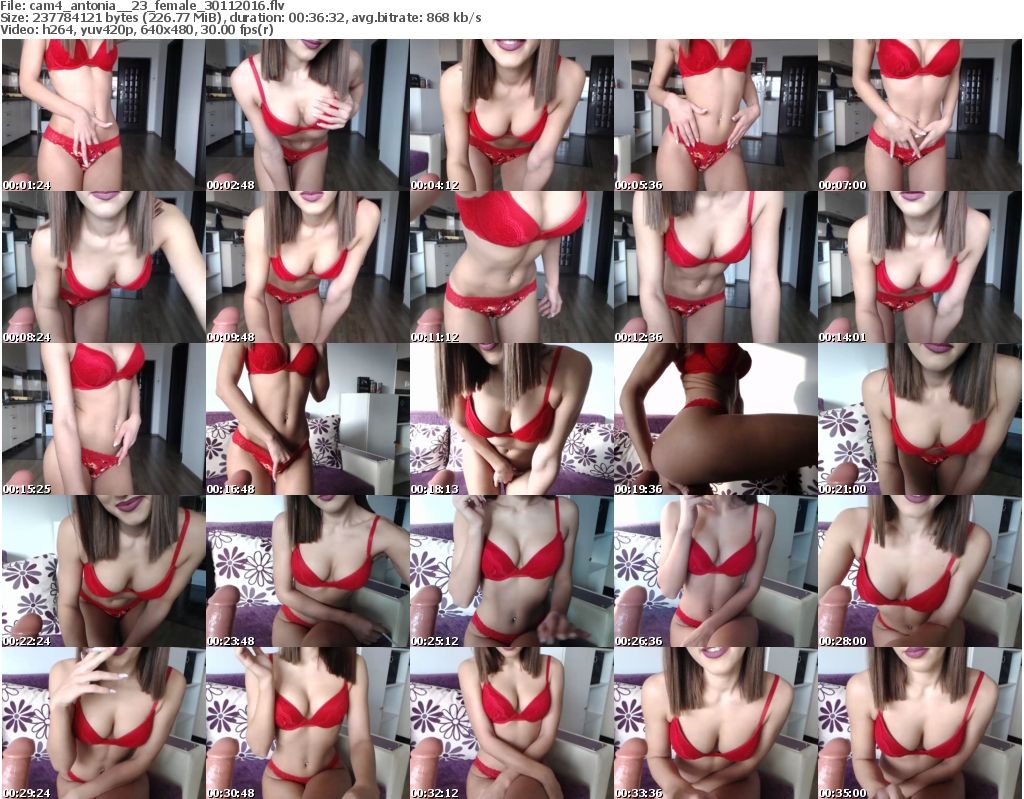This screenshot has width=1024, height=799.
Task: Click the 00:12:36 thumbnail
Action: 715,267
